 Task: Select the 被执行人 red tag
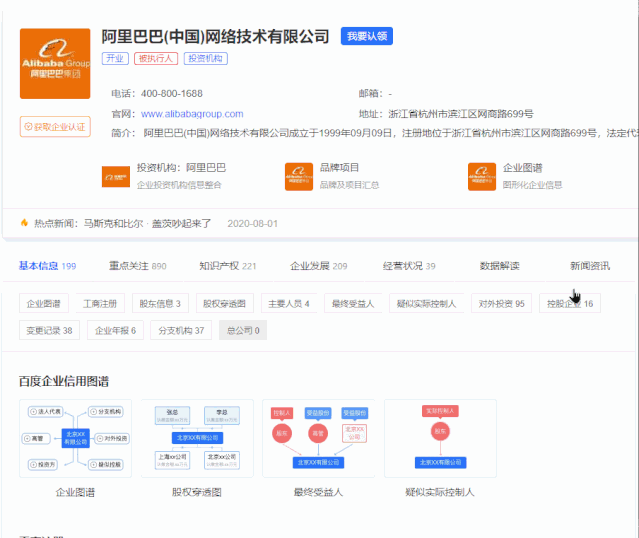click(x=156, y=59)
